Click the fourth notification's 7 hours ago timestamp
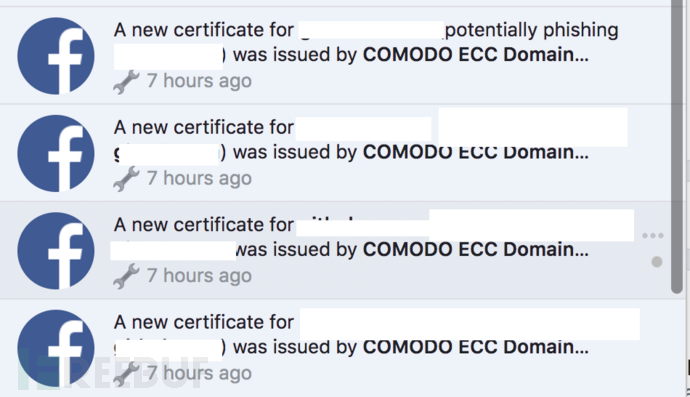 click(199, 373)
